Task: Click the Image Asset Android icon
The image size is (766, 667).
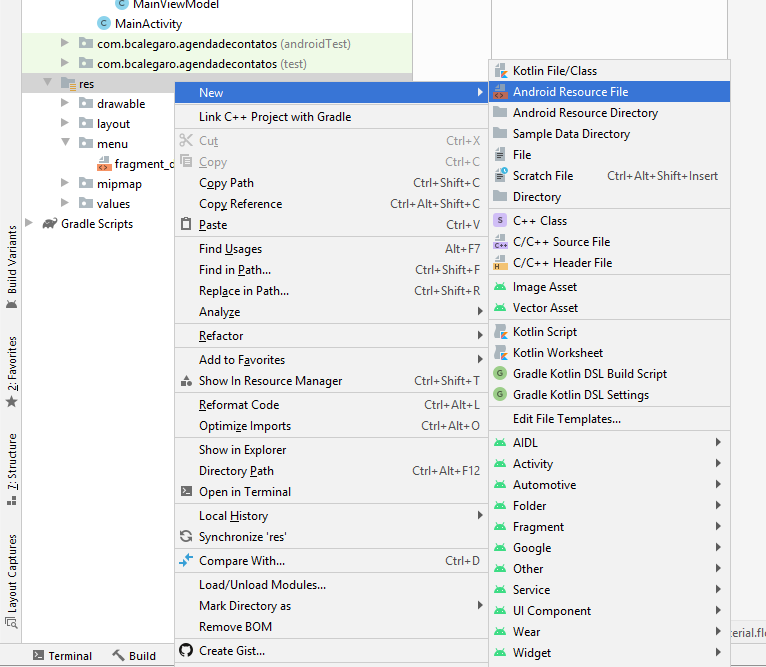Action: 500,287
